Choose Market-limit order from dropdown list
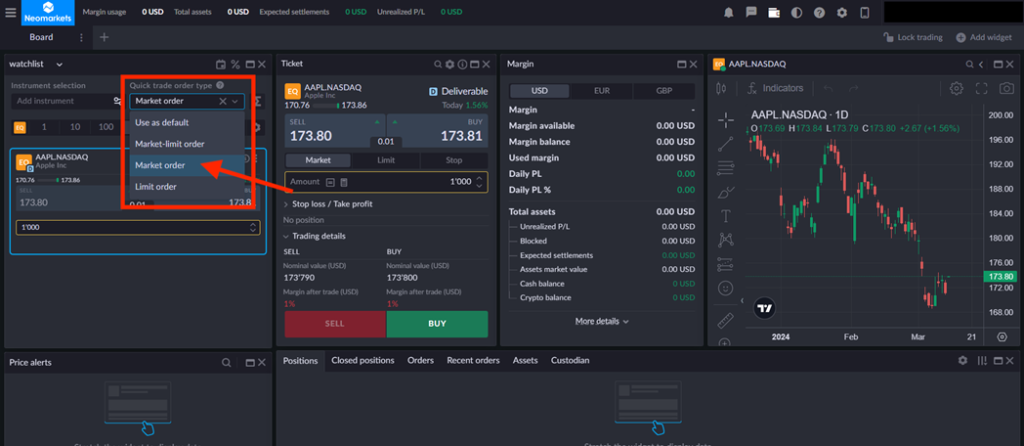Viewport: 1024px width, 446px height. coord(169,144)
